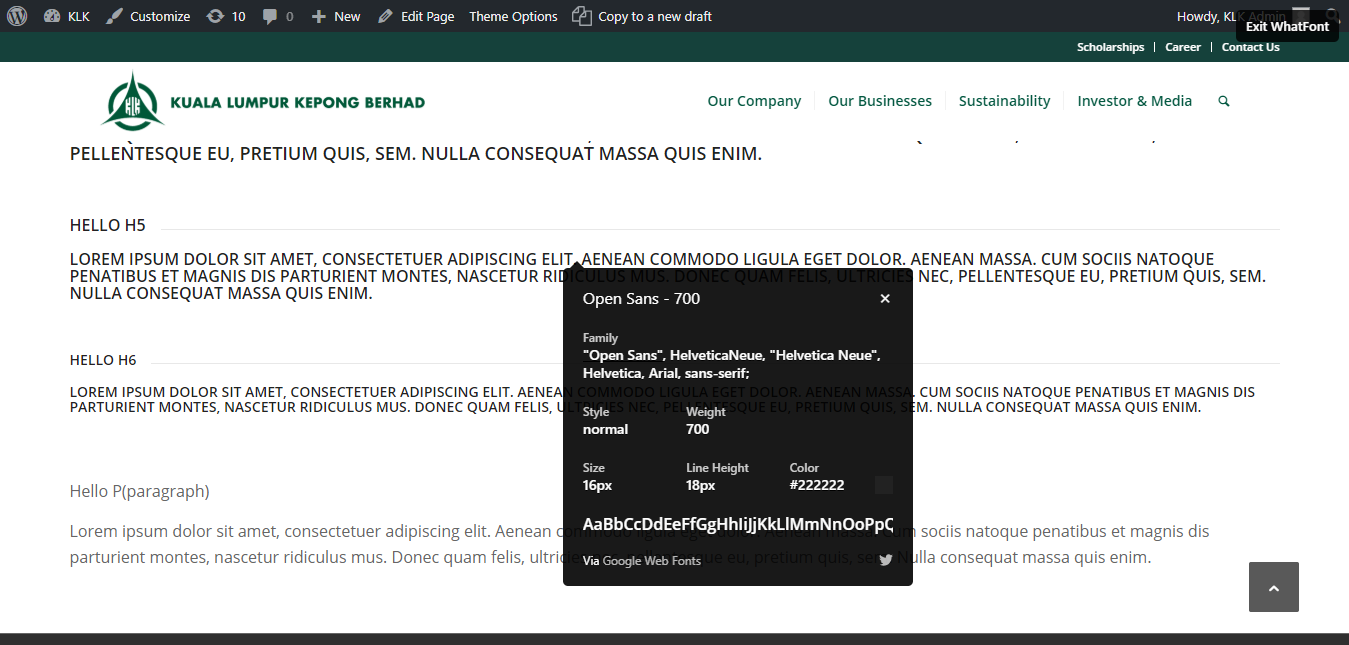
Task: Click the site search magnifier icon
Action: click(1224, 101)
